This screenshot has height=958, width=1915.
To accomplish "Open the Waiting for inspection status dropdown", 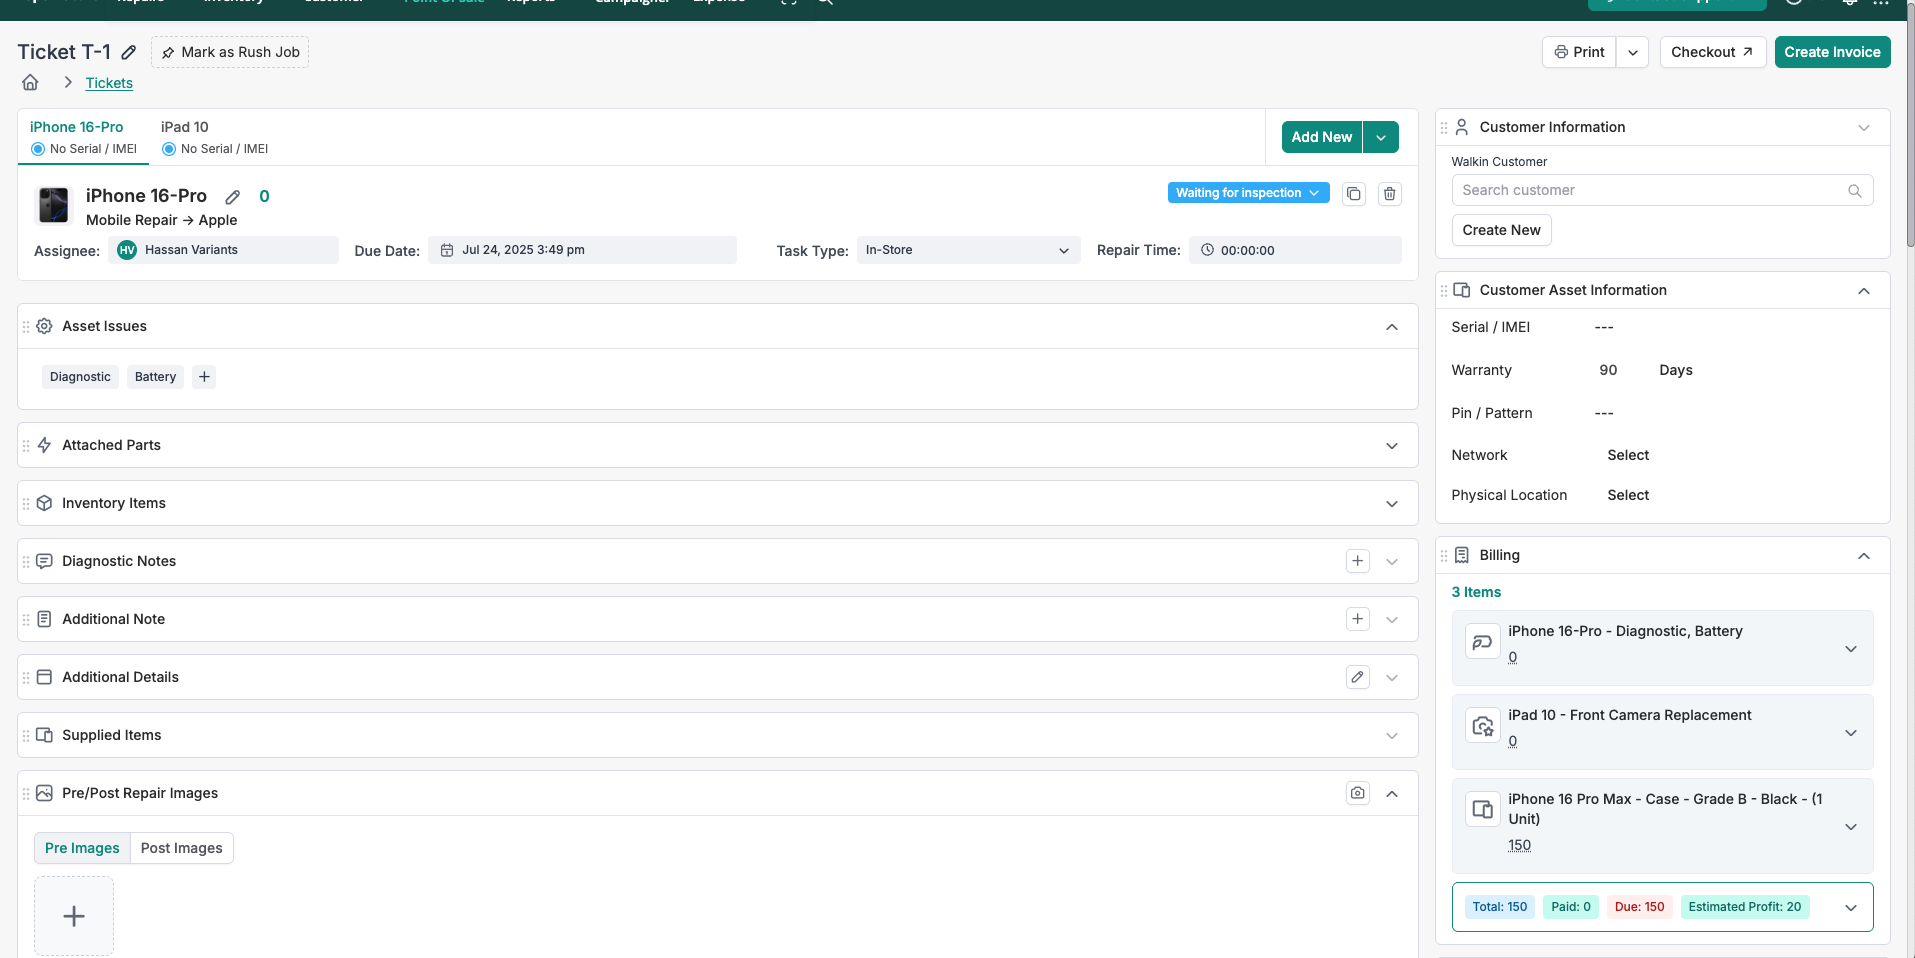I will (1248, 193).
